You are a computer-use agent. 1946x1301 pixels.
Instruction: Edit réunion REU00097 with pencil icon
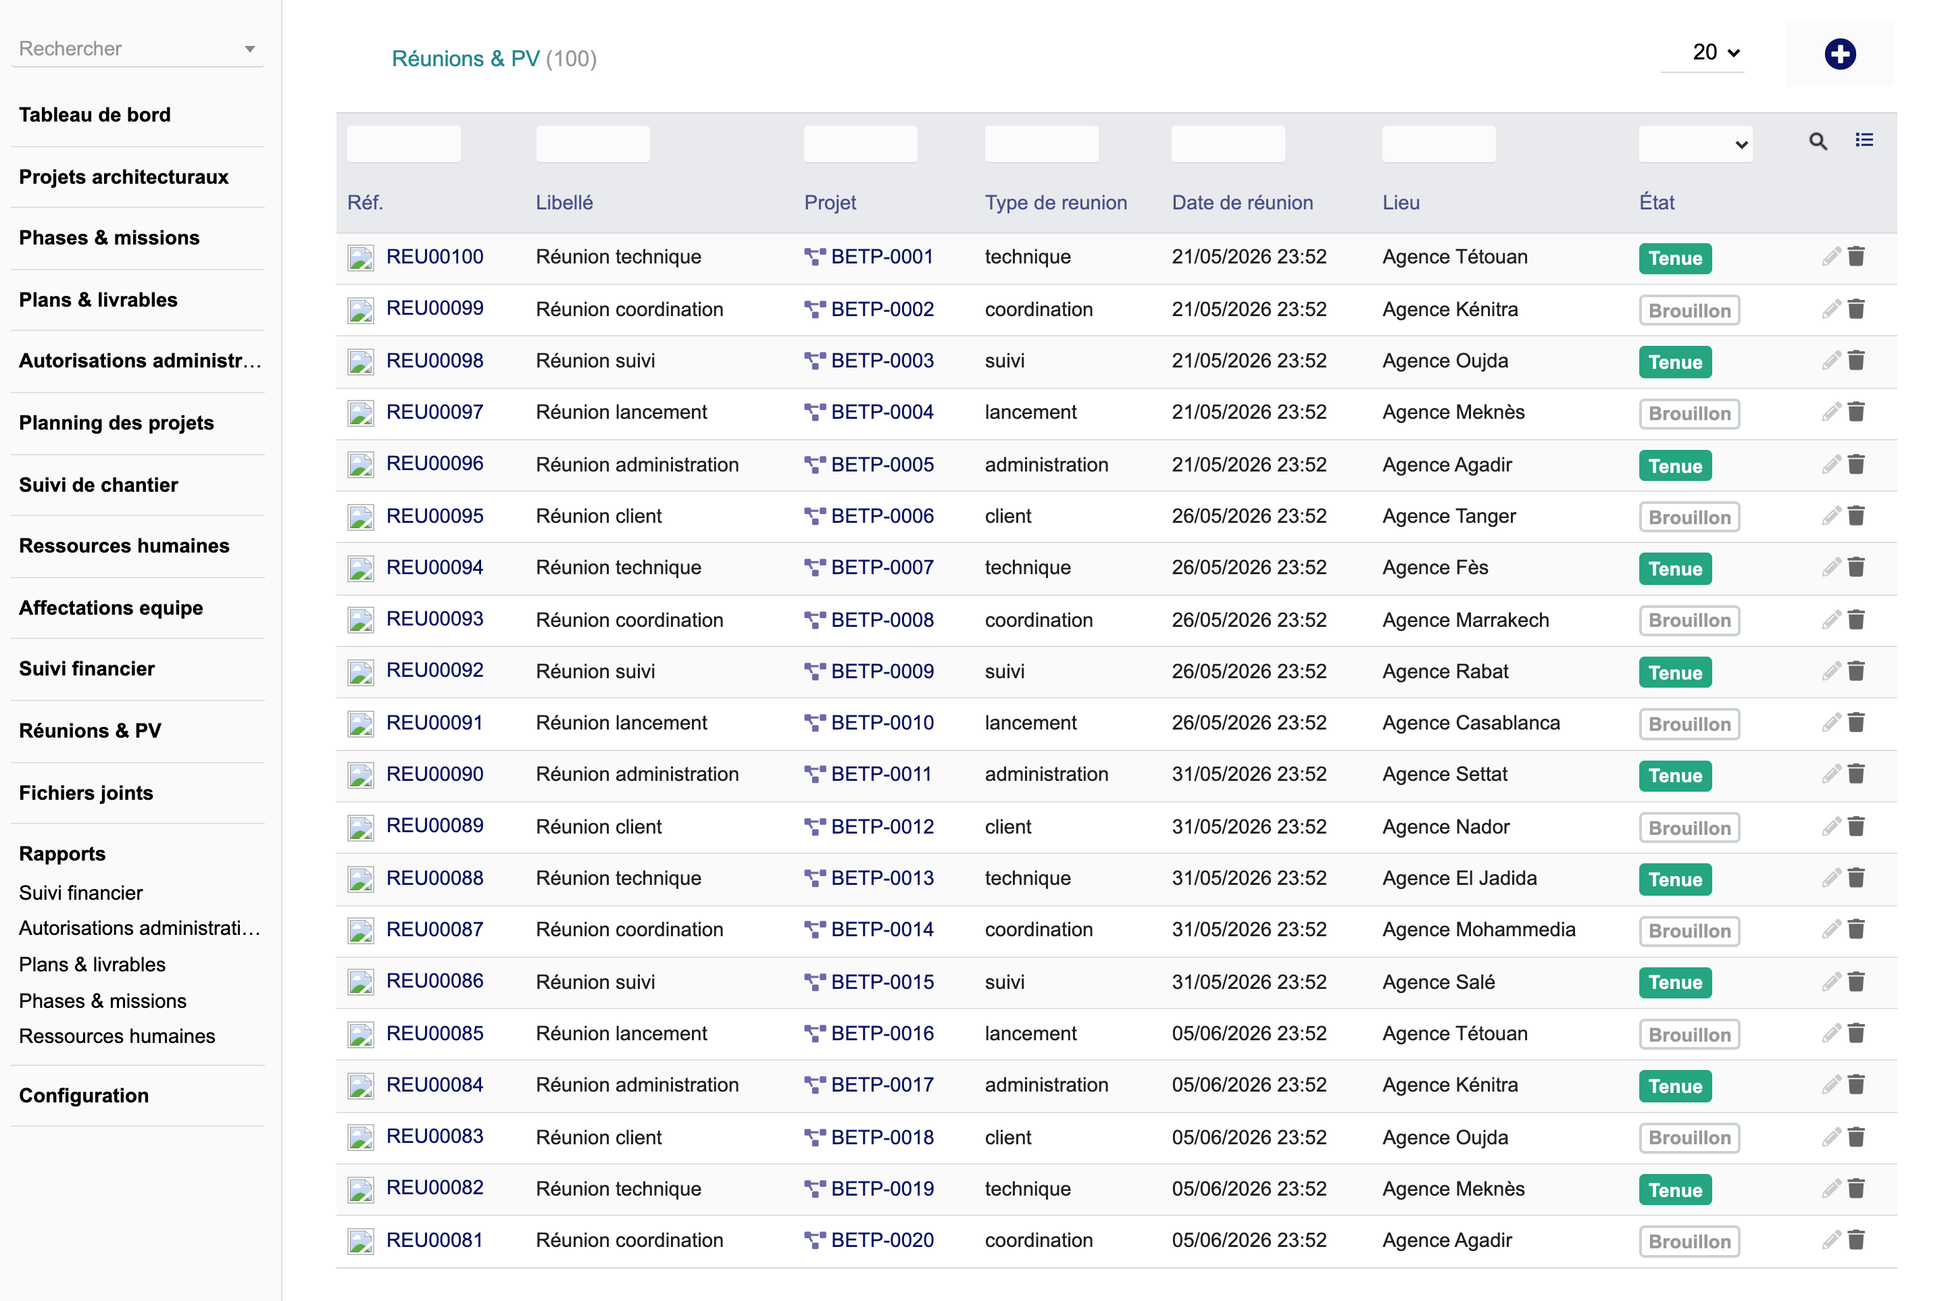click(1831, 412)
